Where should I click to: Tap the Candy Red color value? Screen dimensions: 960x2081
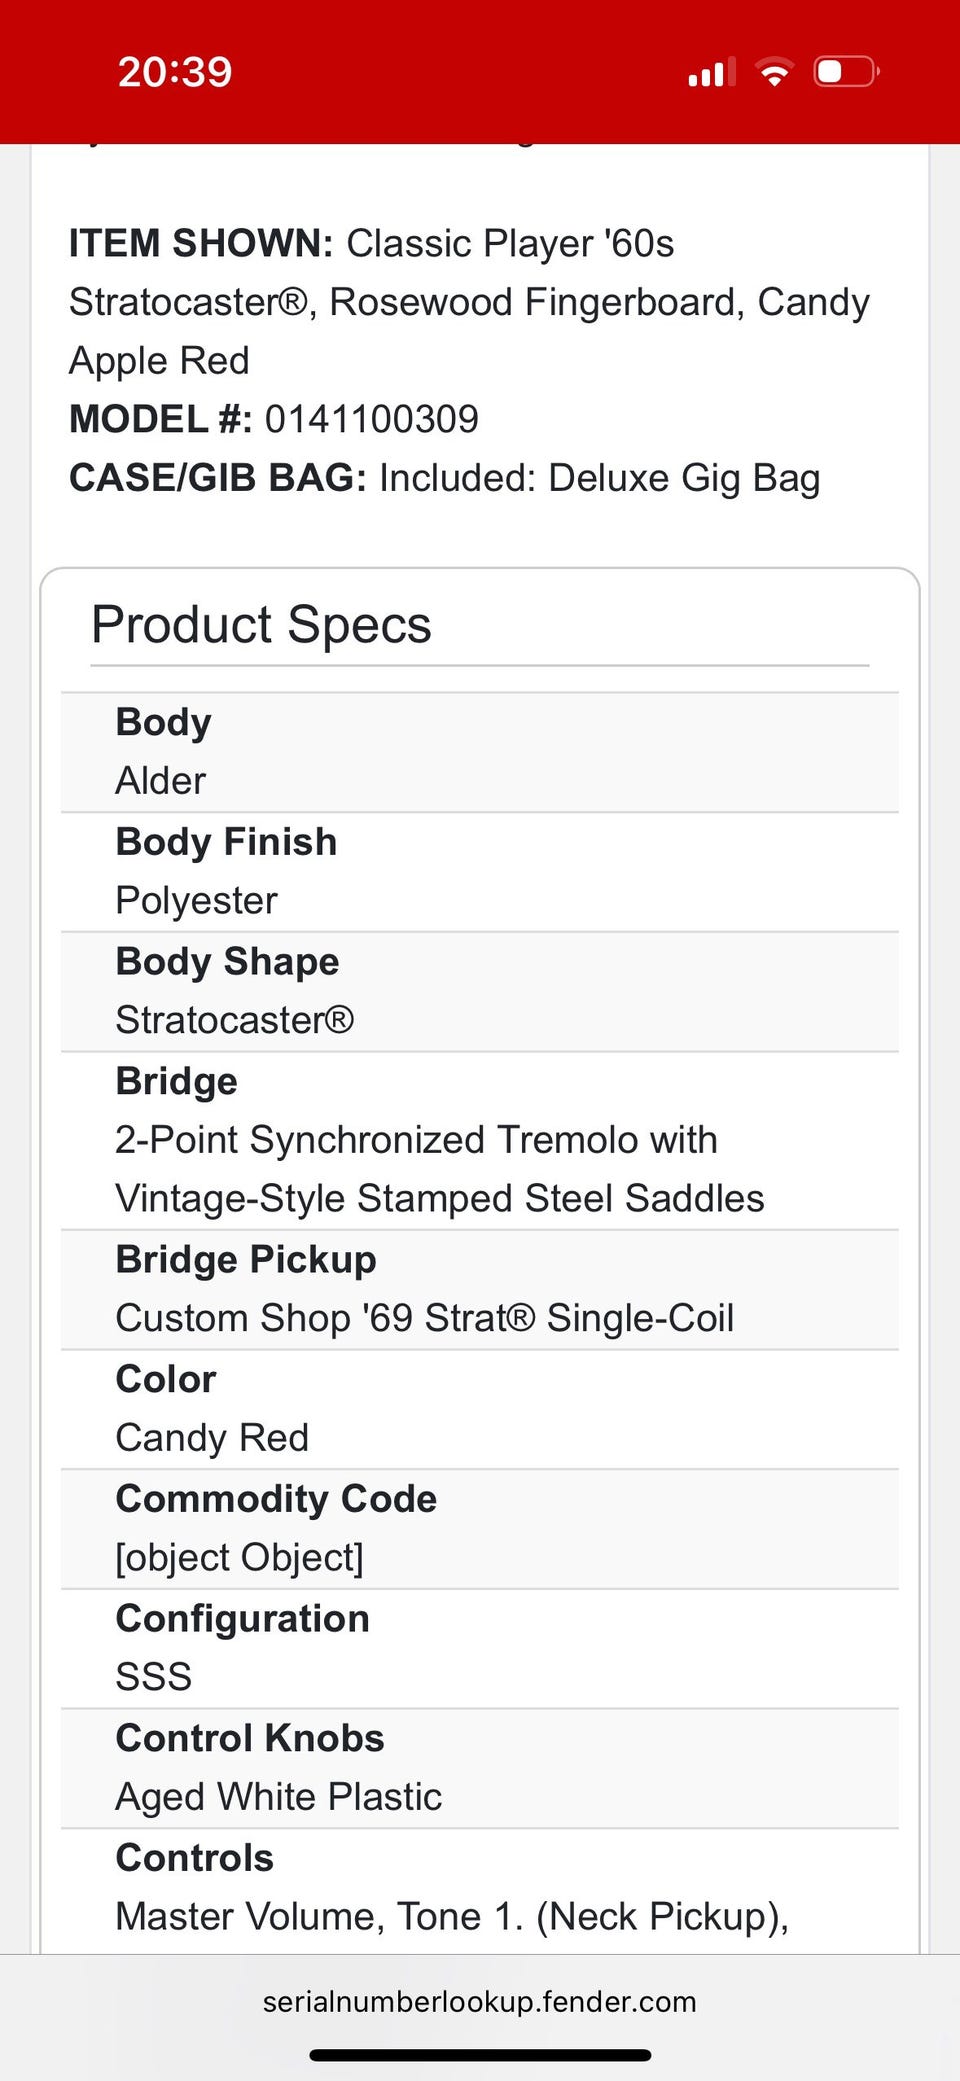pos(212,1438)
